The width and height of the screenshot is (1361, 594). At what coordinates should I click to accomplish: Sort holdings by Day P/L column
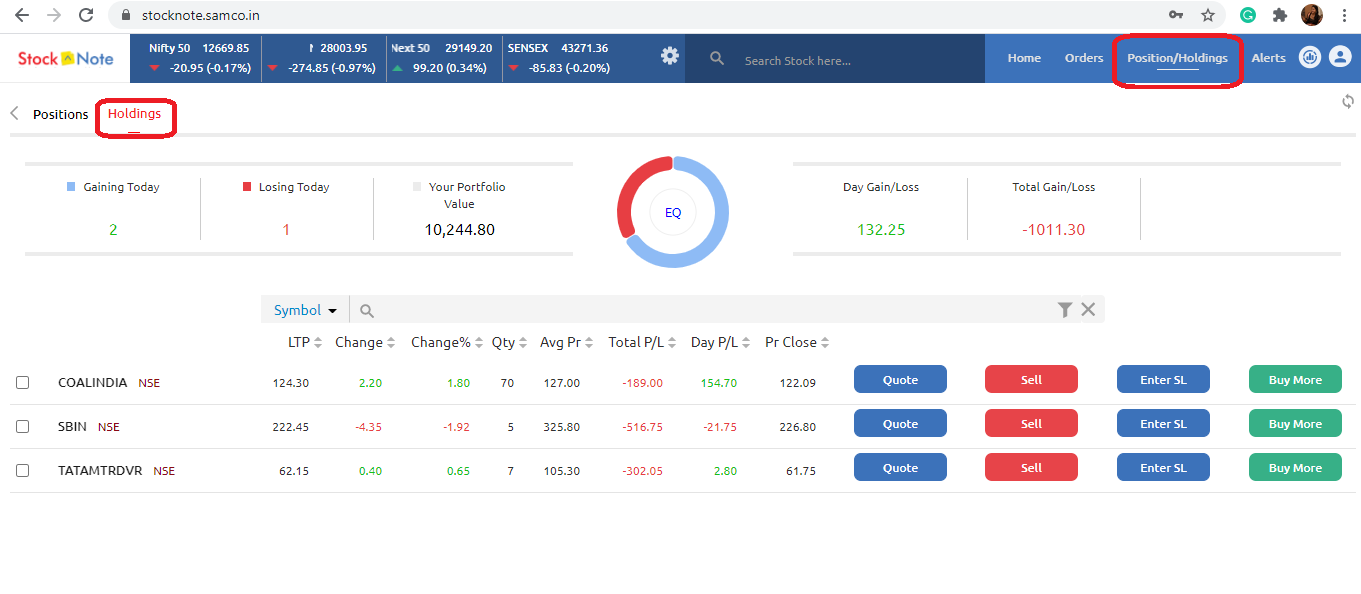(x=721, y=342)
